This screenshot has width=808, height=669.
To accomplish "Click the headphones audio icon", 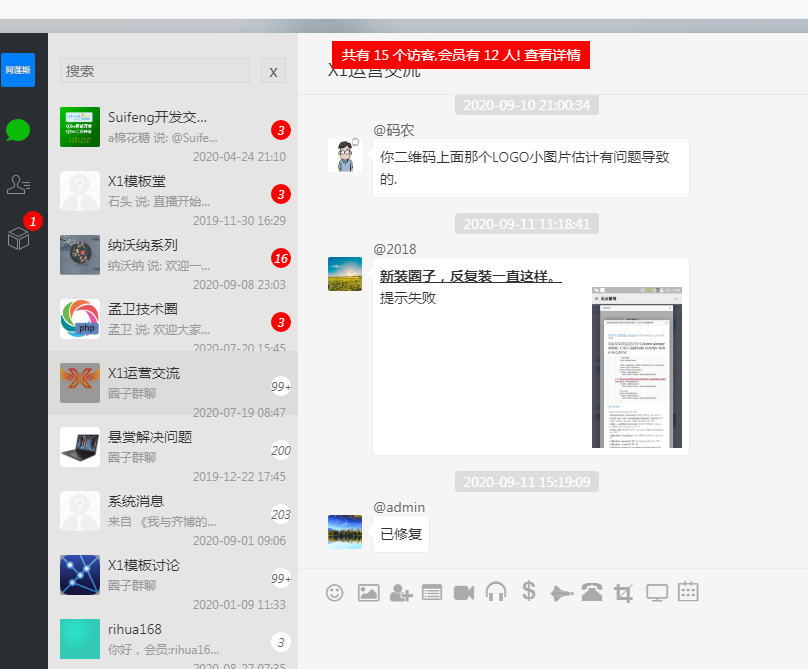I will [496, 592].
